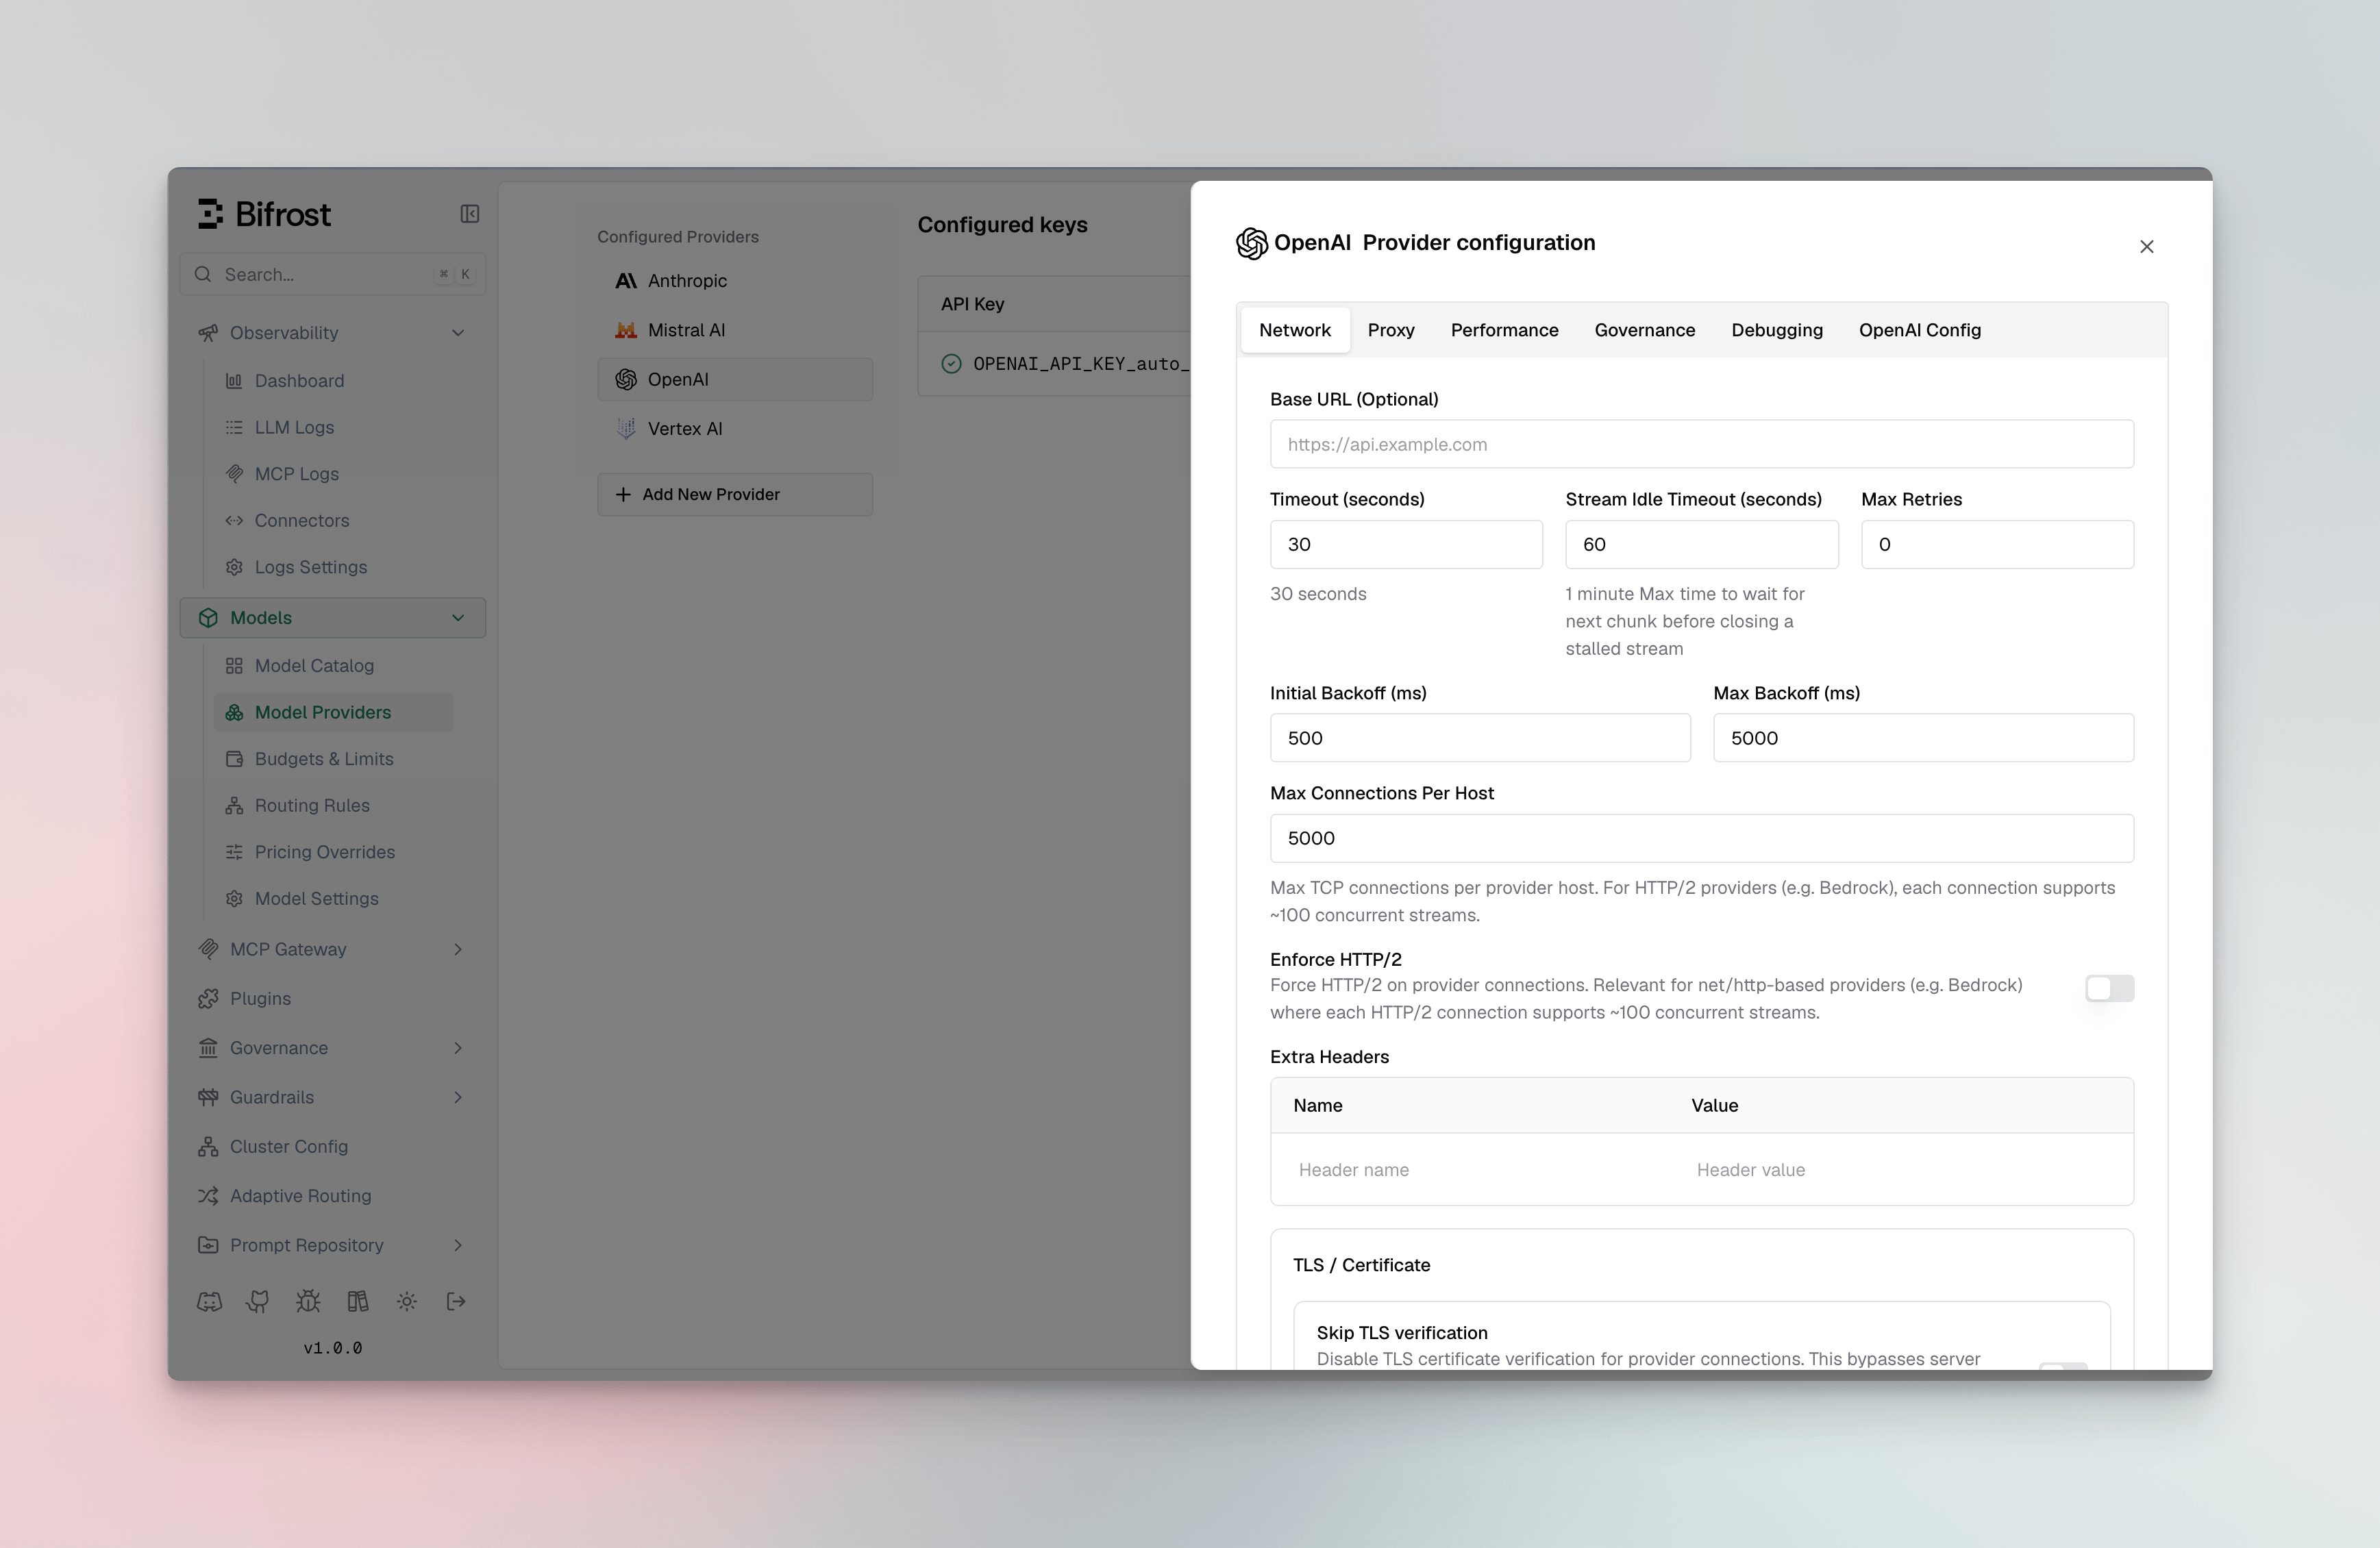Click the Observability telescope icon
The image size is (2380, 1548).
pyautogui.click(x=208, y=333)
